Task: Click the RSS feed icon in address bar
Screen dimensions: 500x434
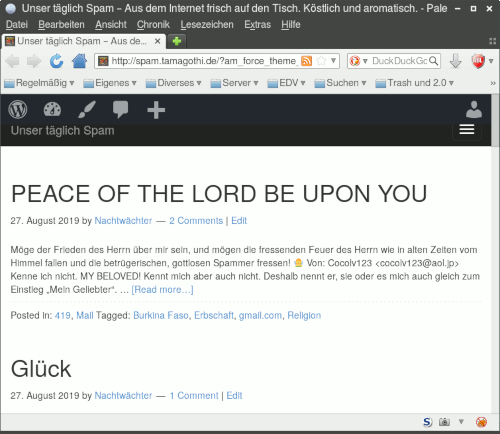Action: (x=306, y=61)
